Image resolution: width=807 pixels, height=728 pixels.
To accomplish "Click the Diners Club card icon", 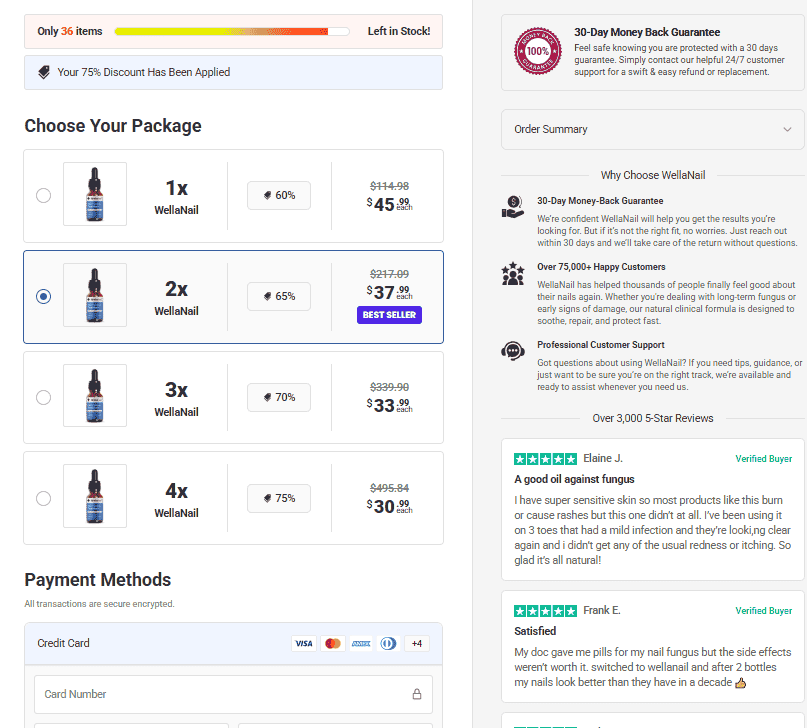I will click(389, 643).
